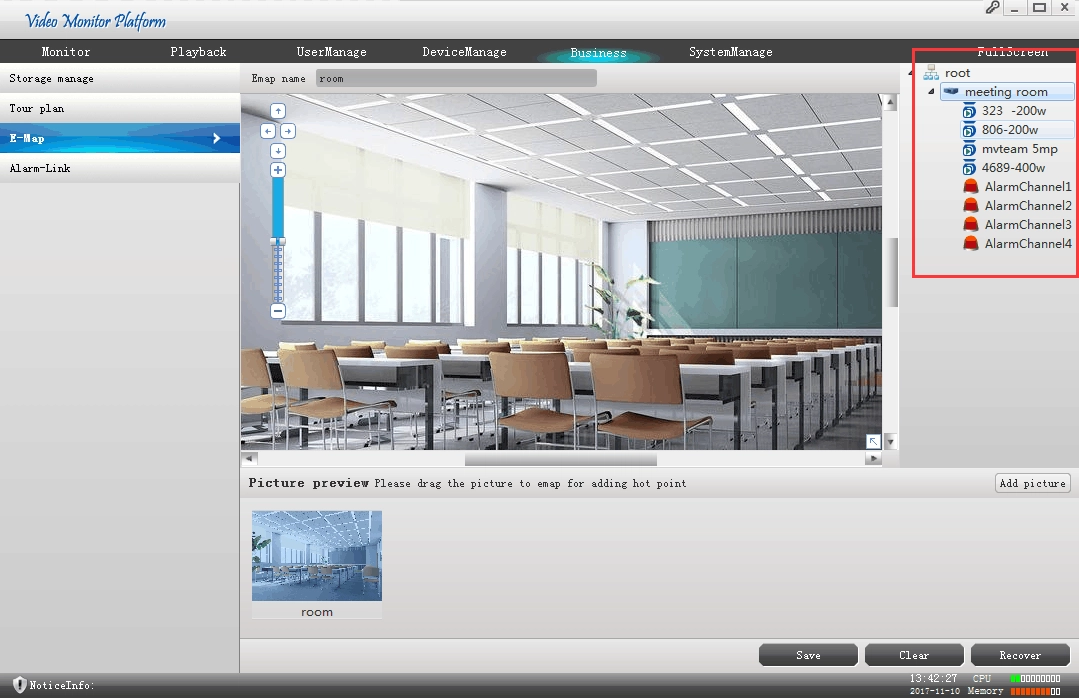Click the meeting room device icon
The height and width of the screenshot is (698, 1079).
click(x=951, y=91)
